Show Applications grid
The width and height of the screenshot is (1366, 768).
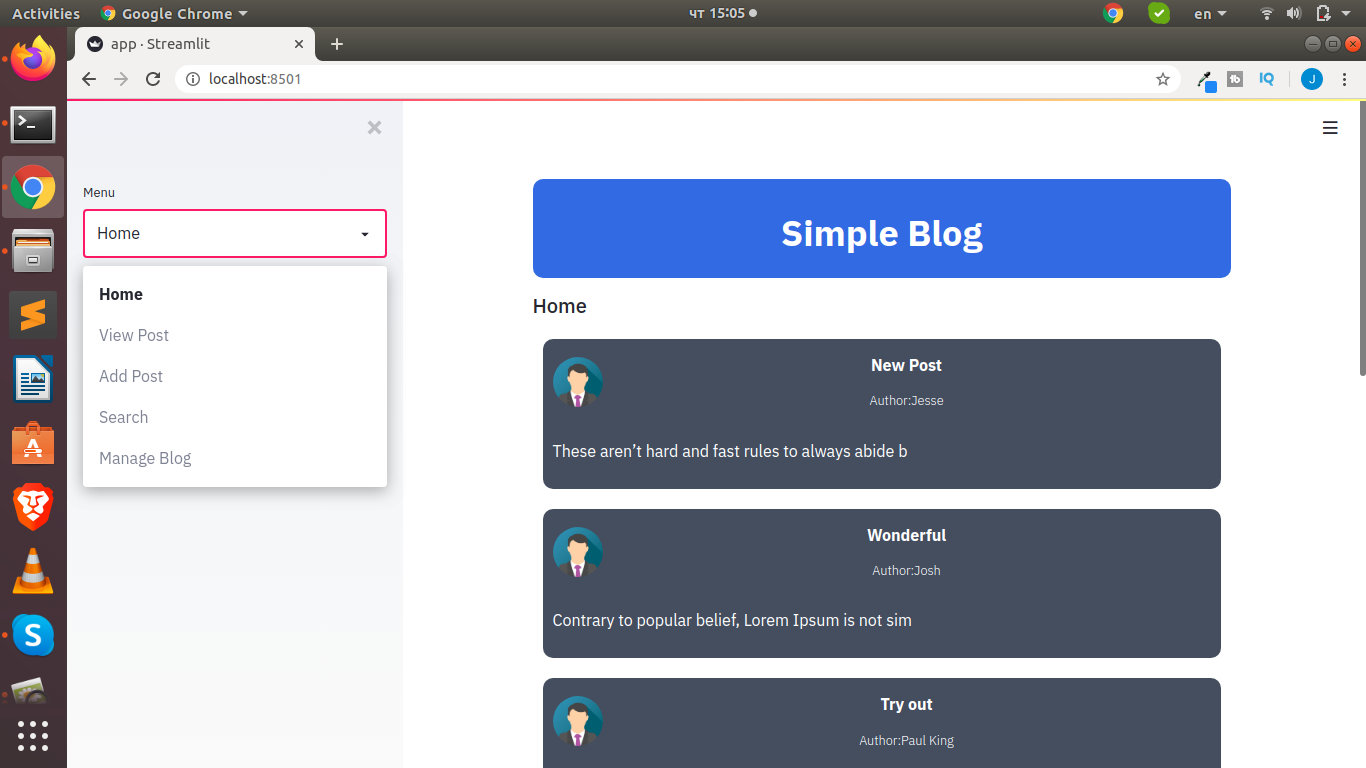pyautogui.click(x=33, y=735)
